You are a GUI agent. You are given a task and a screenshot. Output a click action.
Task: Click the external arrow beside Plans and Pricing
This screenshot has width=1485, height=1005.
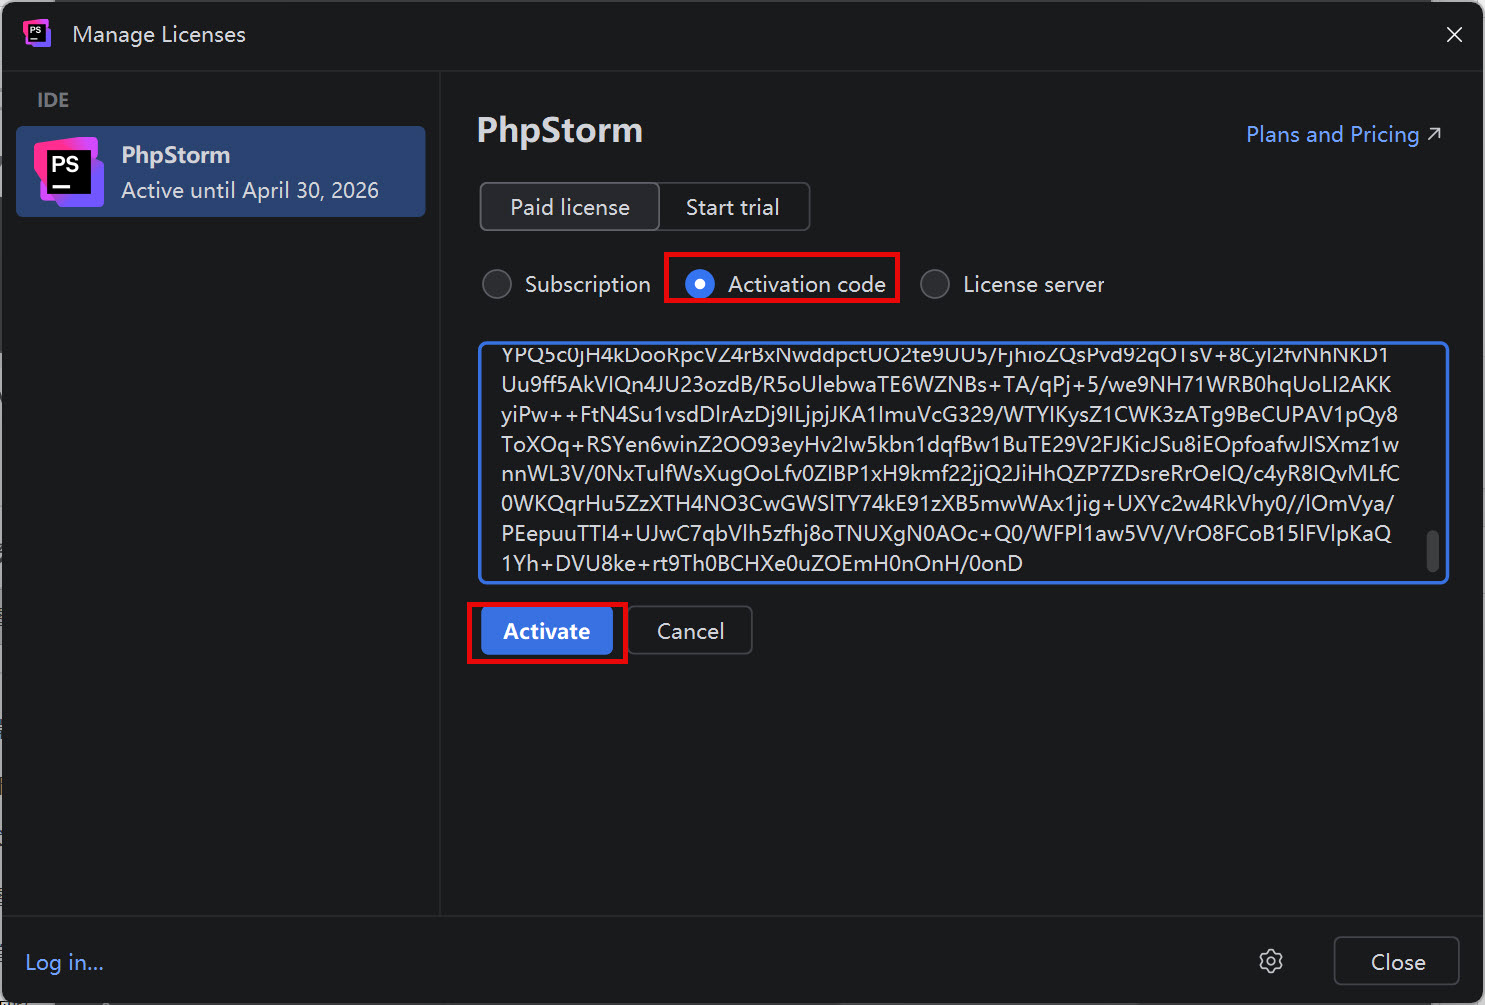coord(1434,134)
